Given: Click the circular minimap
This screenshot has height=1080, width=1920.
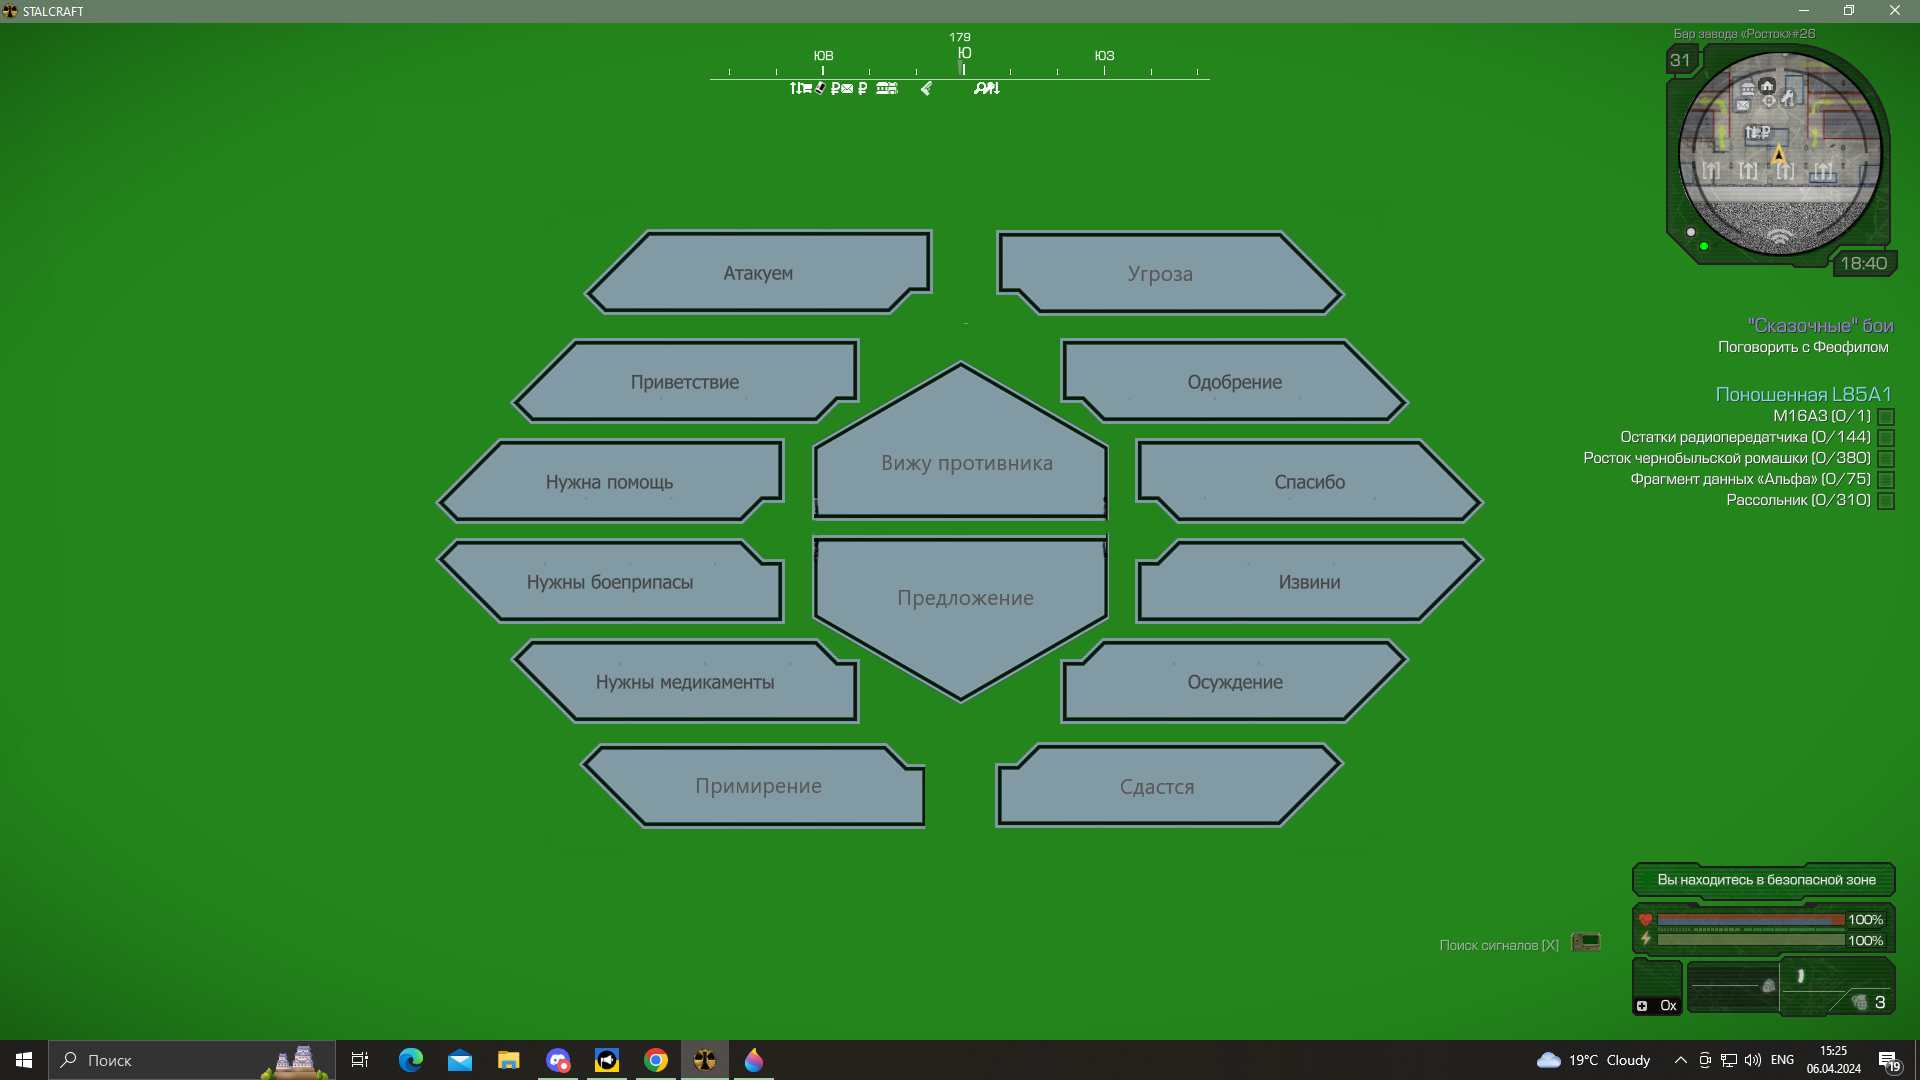Looking at the screenshot, I should pyautogui.click(x=1780, y=153).
